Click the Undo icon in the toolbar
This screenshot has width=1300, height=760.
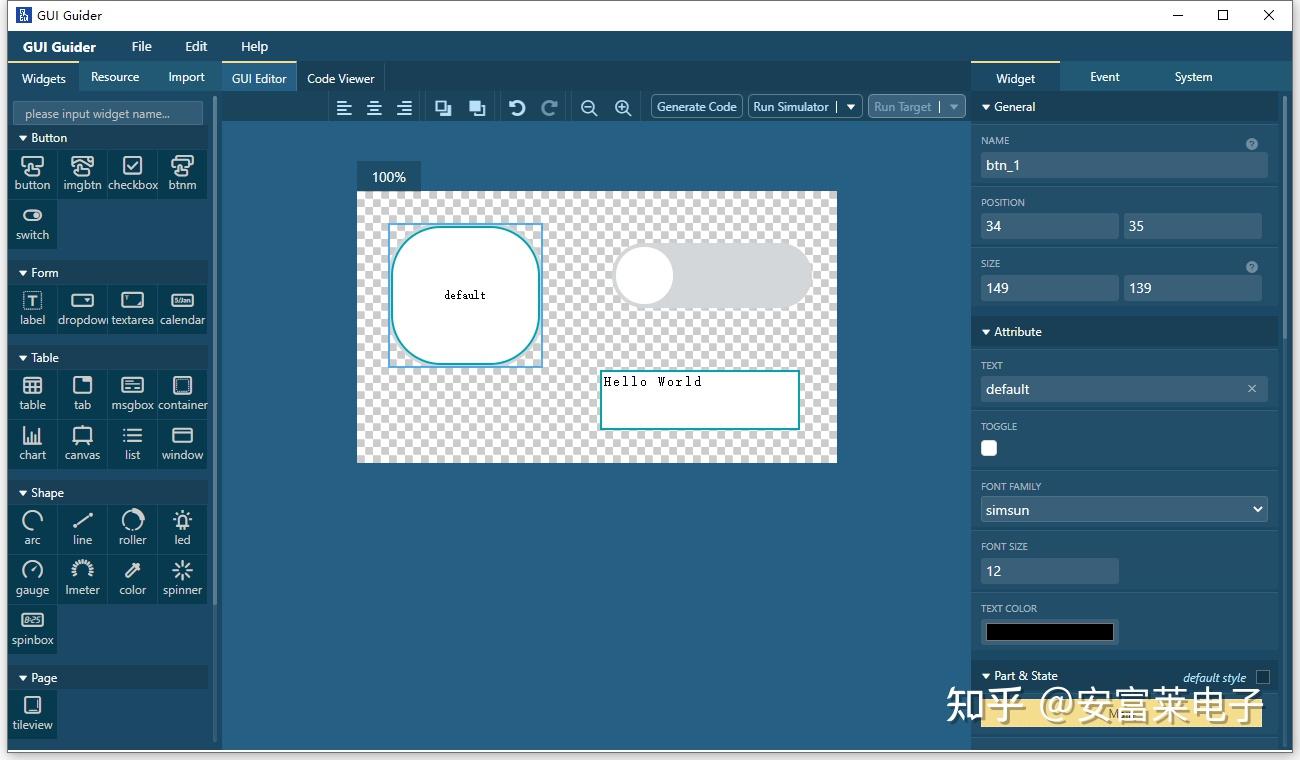point(517,107)
